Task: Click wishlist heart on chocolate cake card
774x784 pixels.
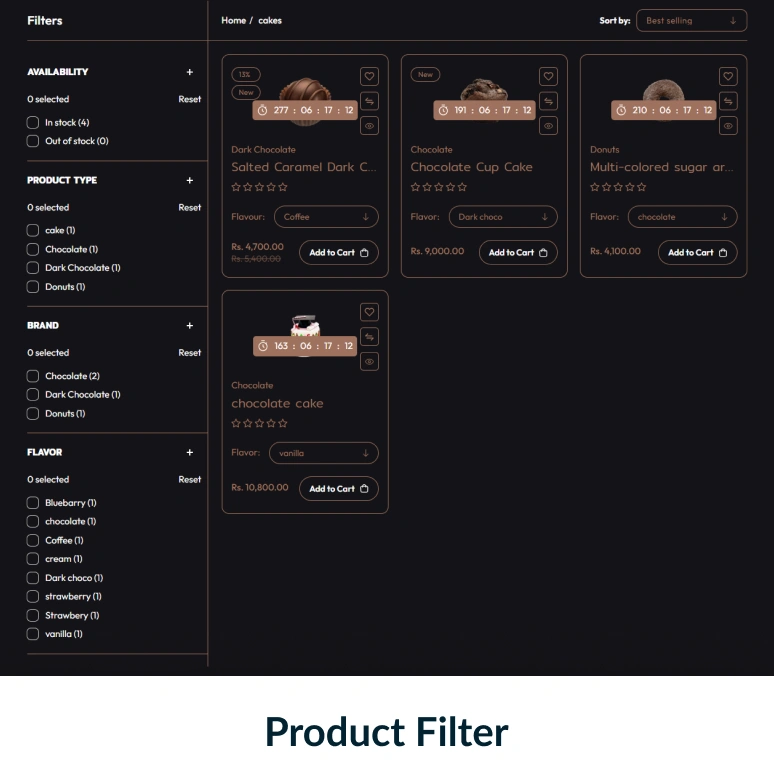Action: [x=369, y=312]
